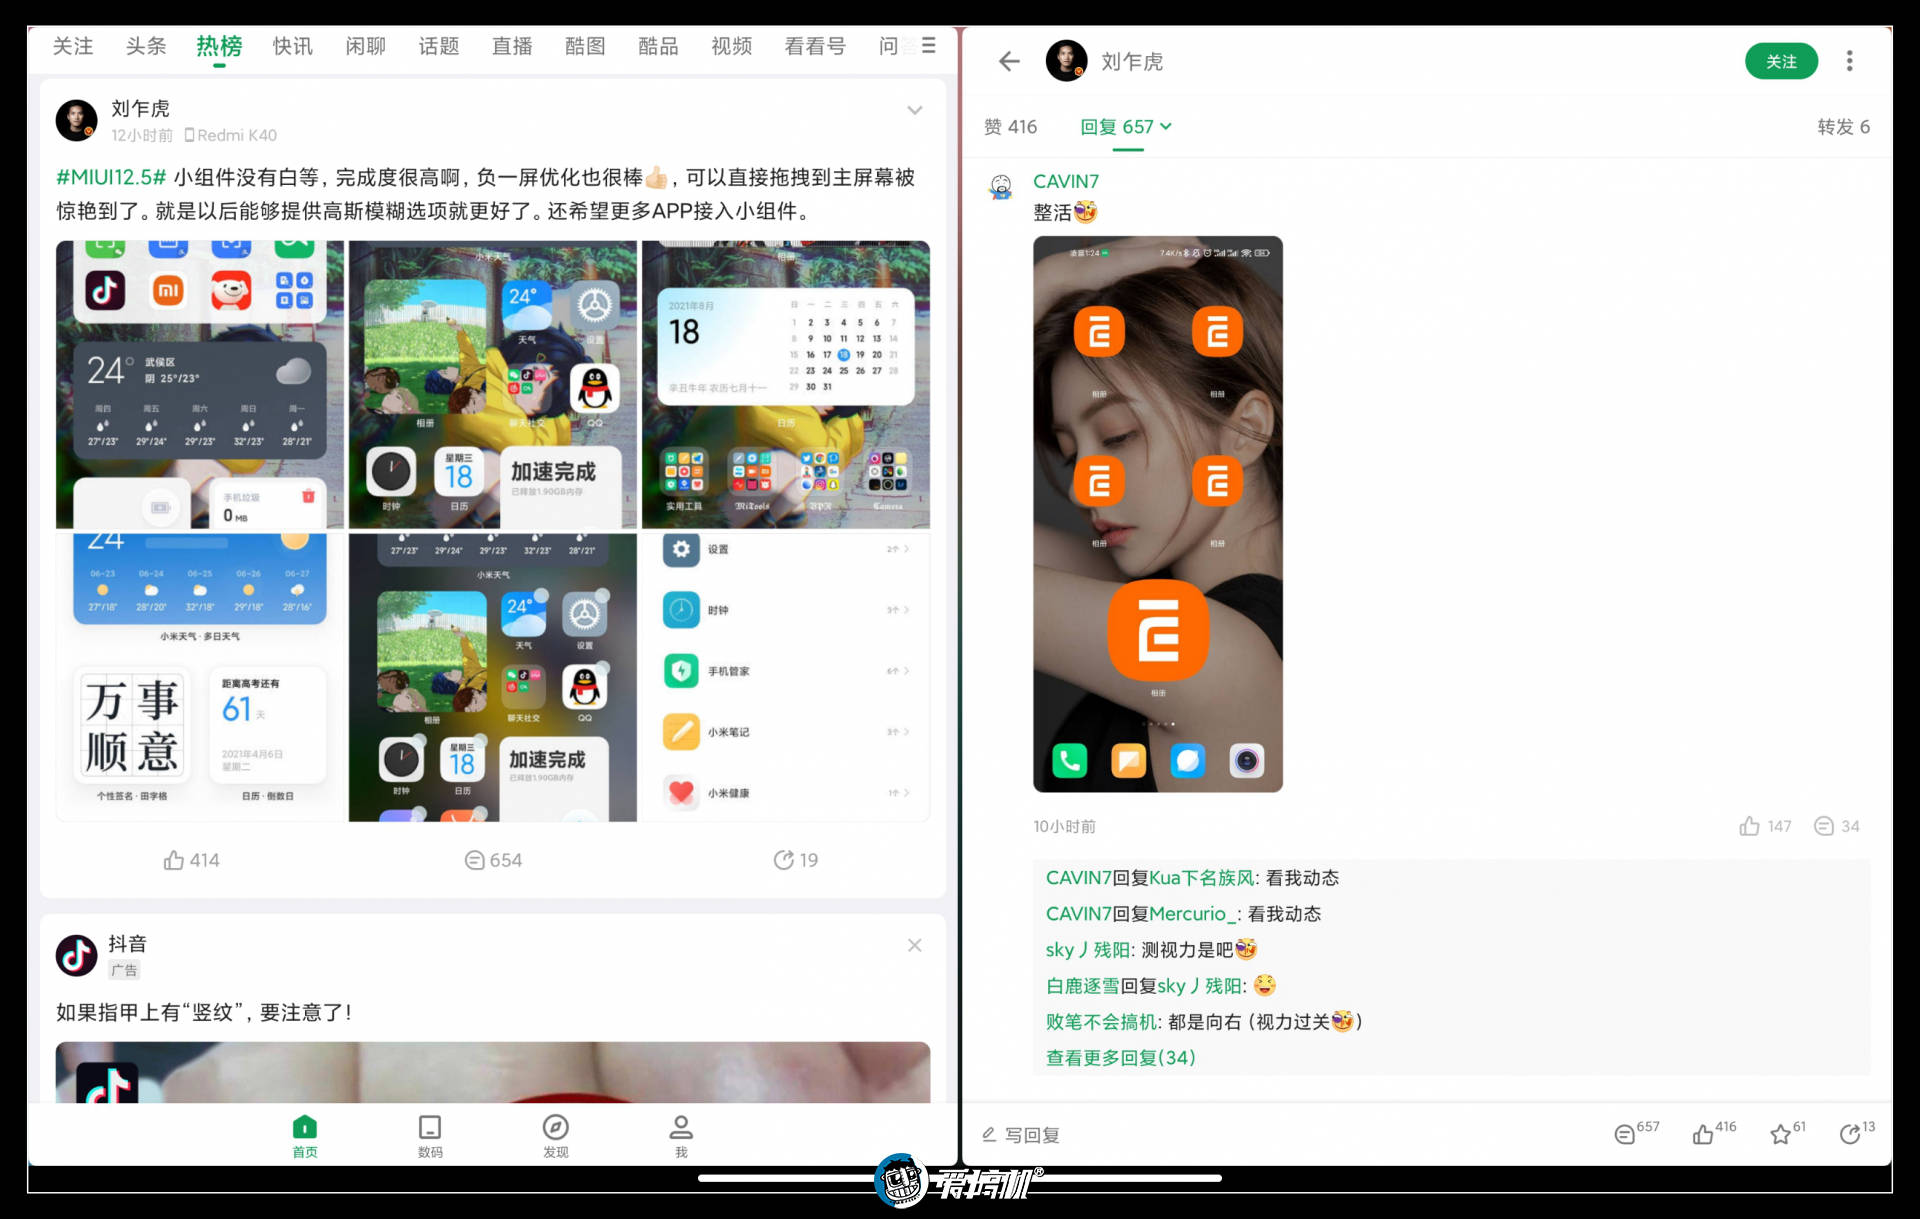Open the 34 replies icon on CAVIN7's comment
This screenshot has width=1920, height=1219.
click(1837, 826)
